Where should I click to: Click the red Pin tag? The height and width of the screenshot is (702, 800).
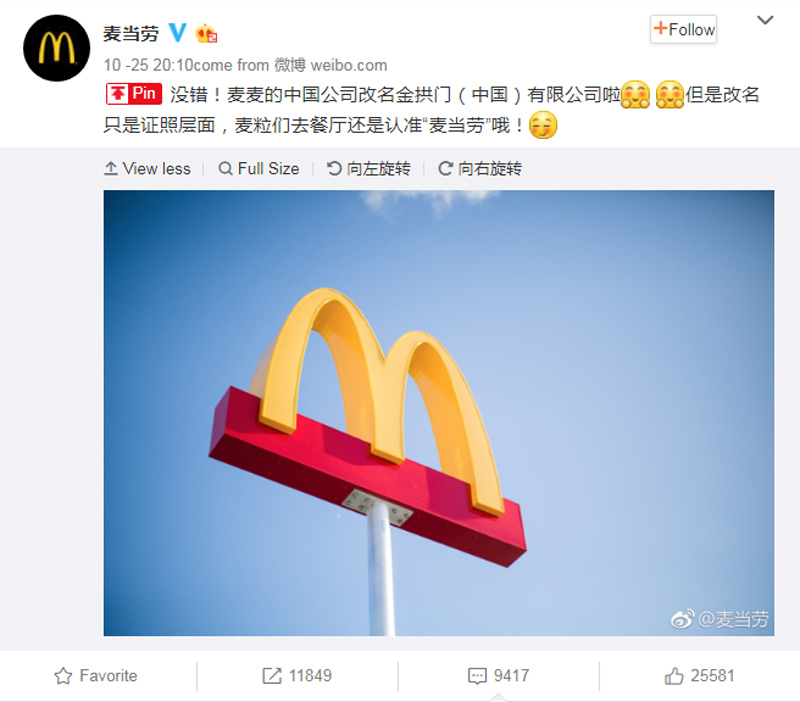click(134, 94)
